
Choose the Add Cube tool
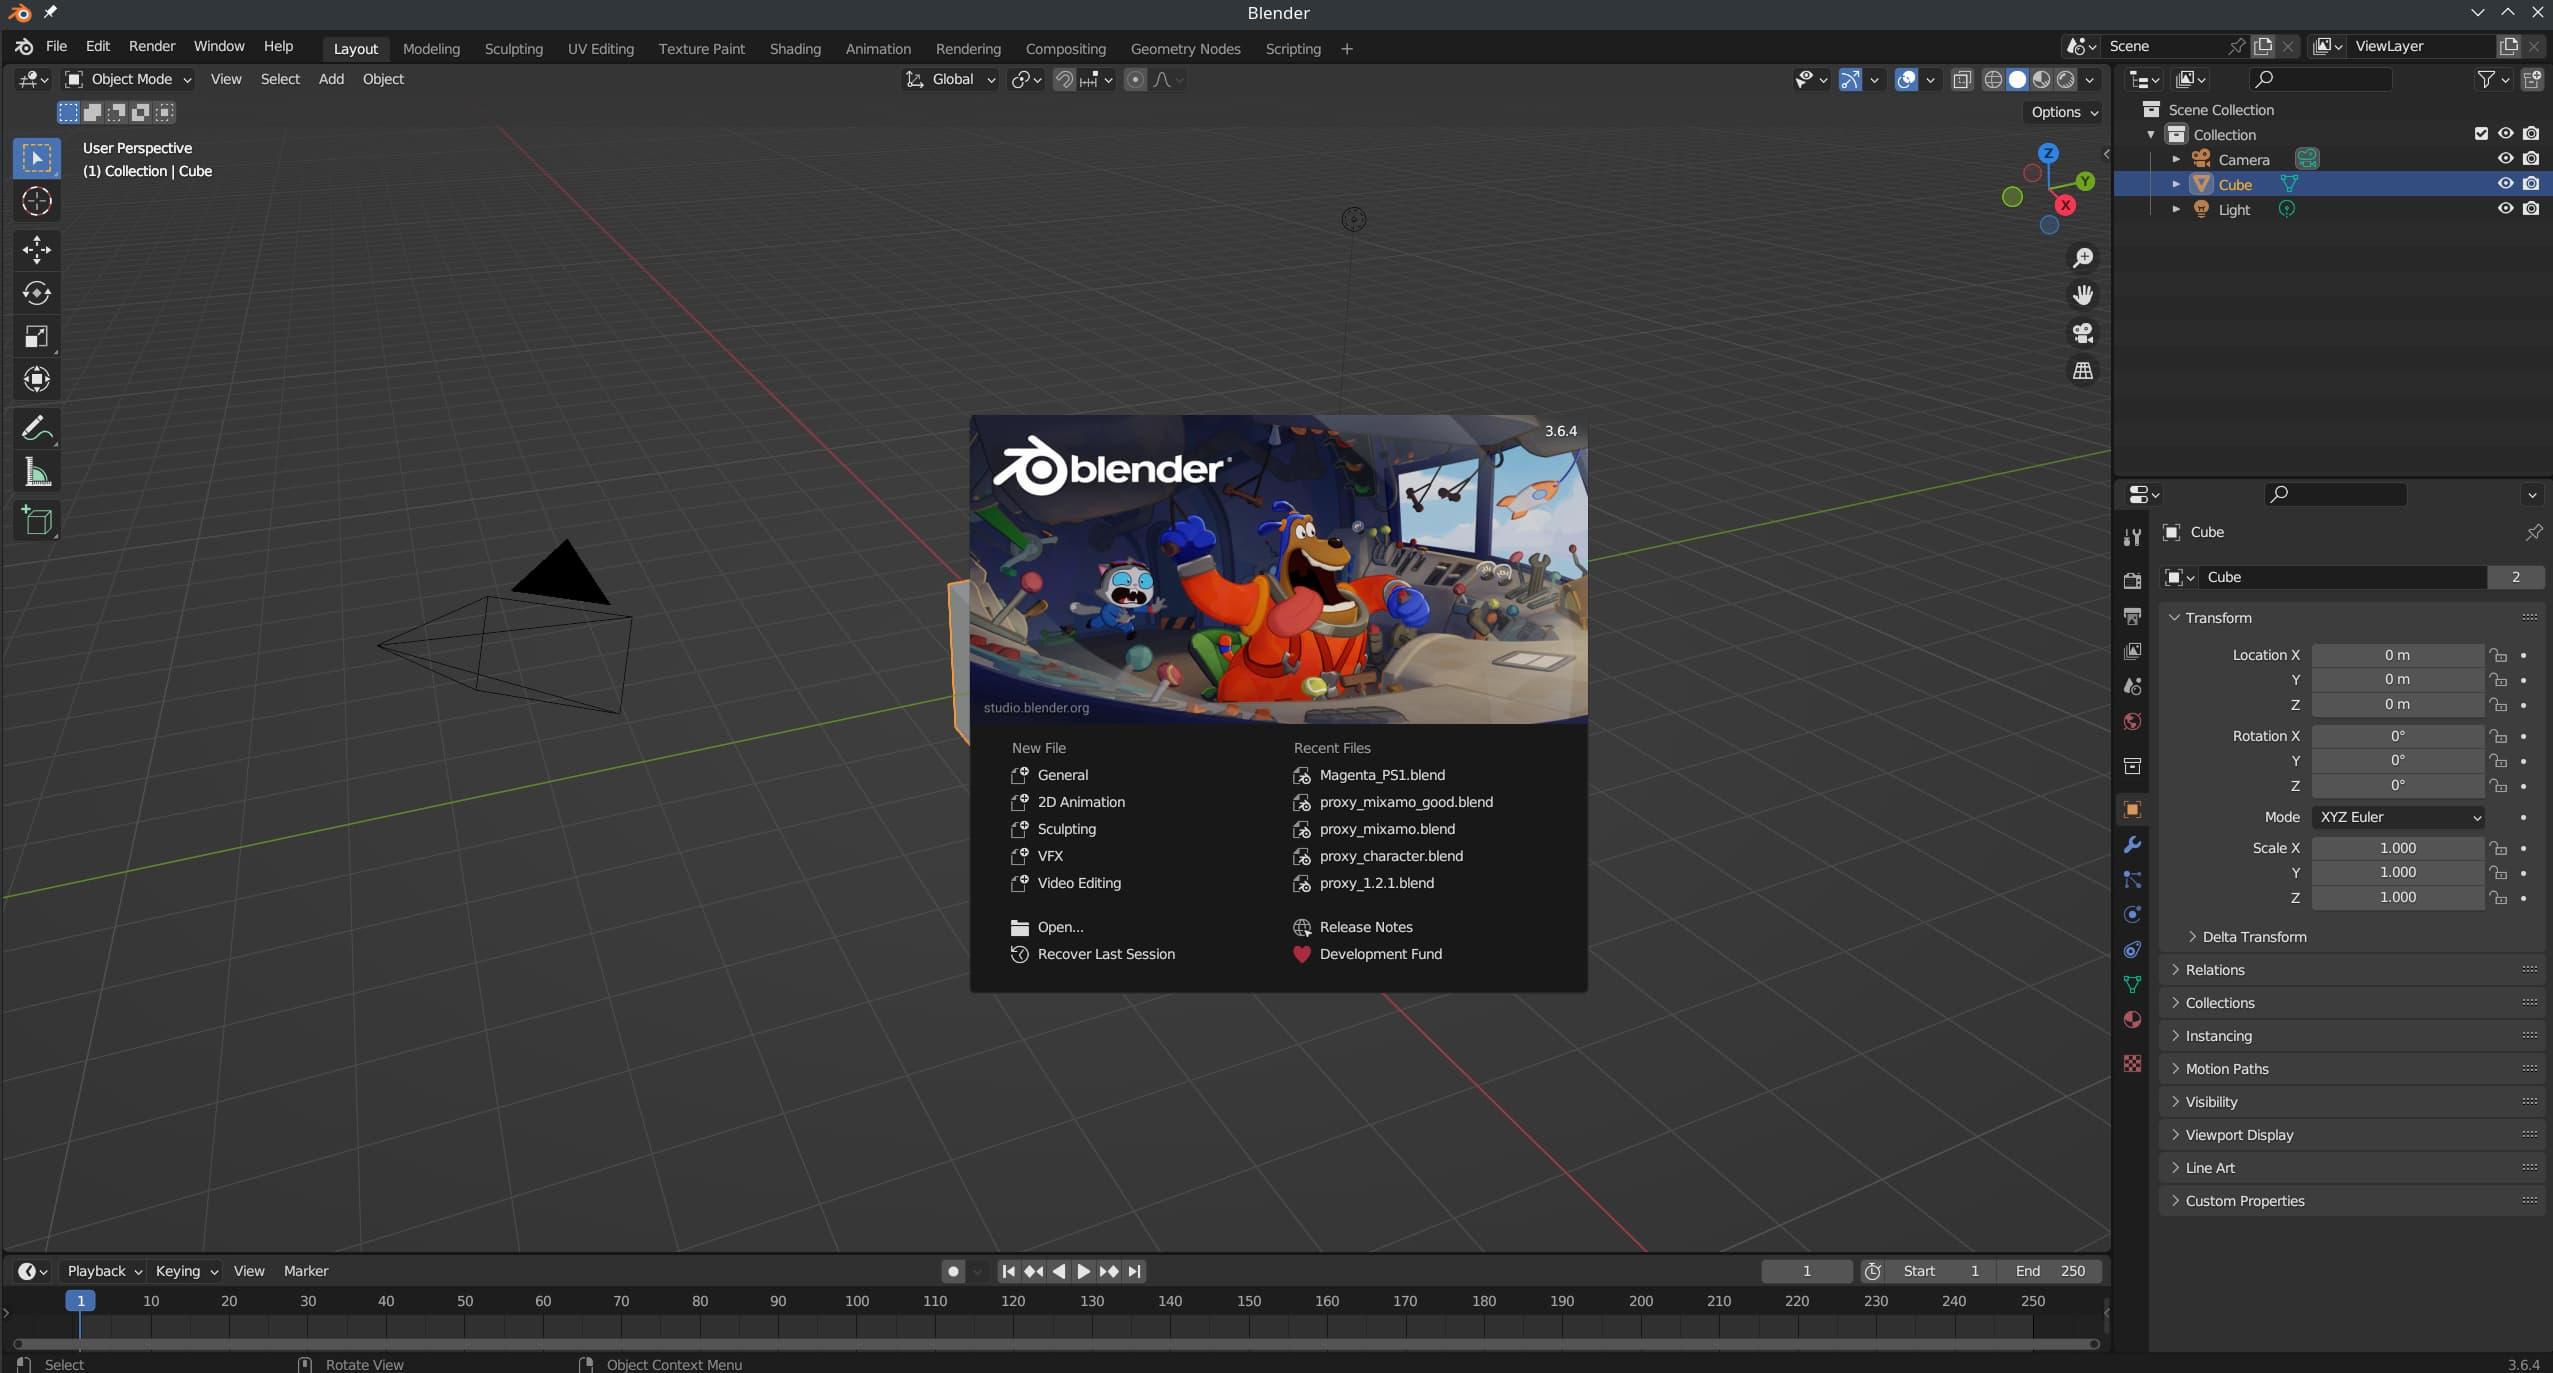coord(37,521)
